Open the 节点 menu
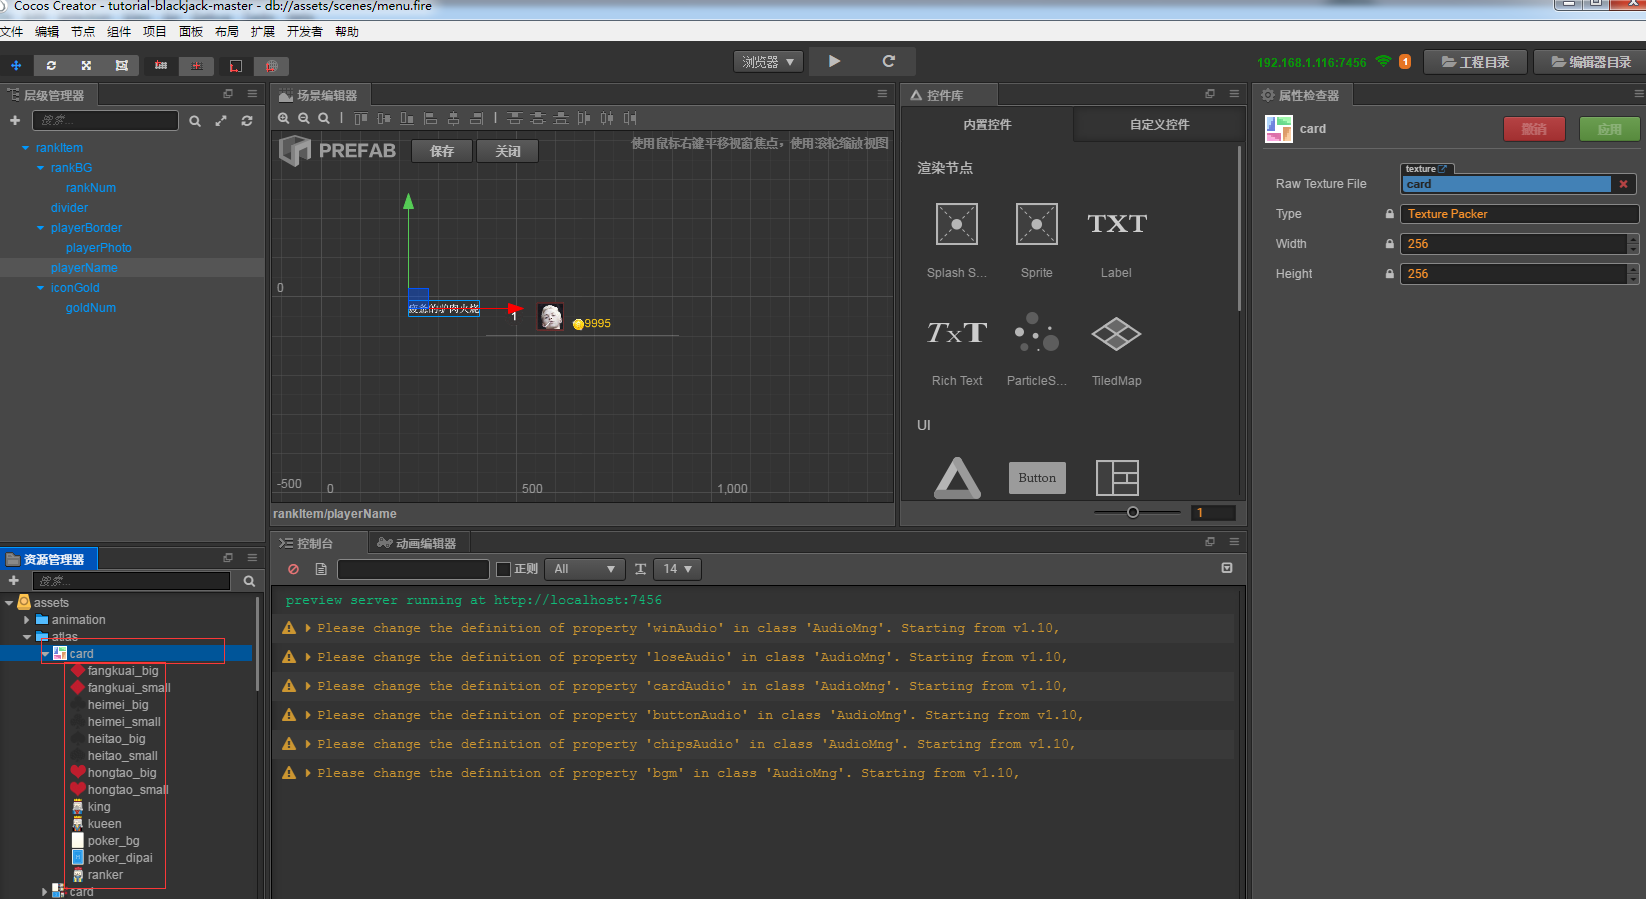Viewport: 1646px width, 899px height. [83, 32]
